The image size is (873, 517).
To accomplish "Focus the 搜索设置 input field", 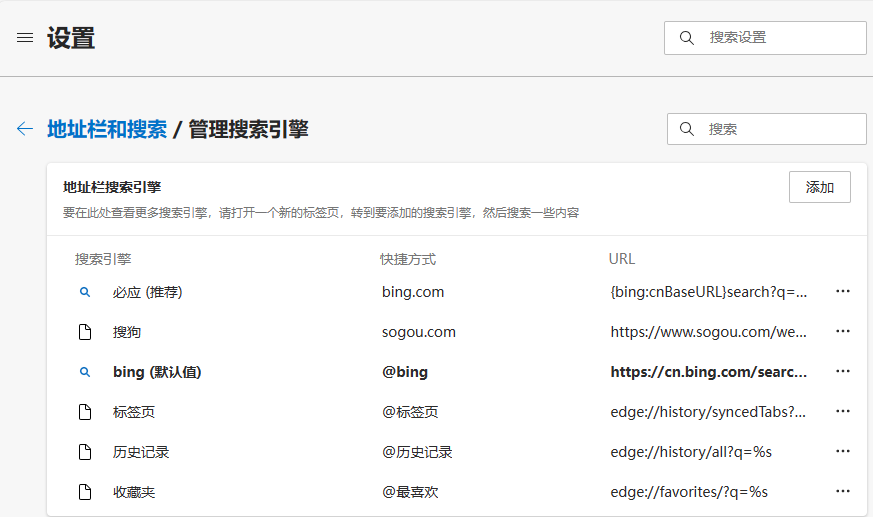I will point(765,38).
